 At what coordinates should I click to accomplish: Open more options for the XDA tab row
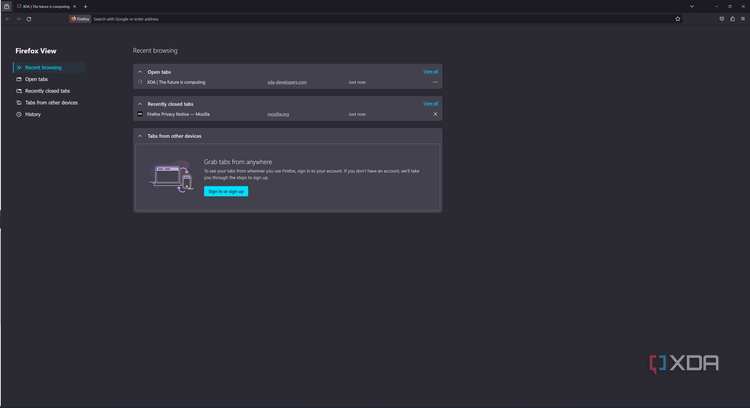pos(435,82)
